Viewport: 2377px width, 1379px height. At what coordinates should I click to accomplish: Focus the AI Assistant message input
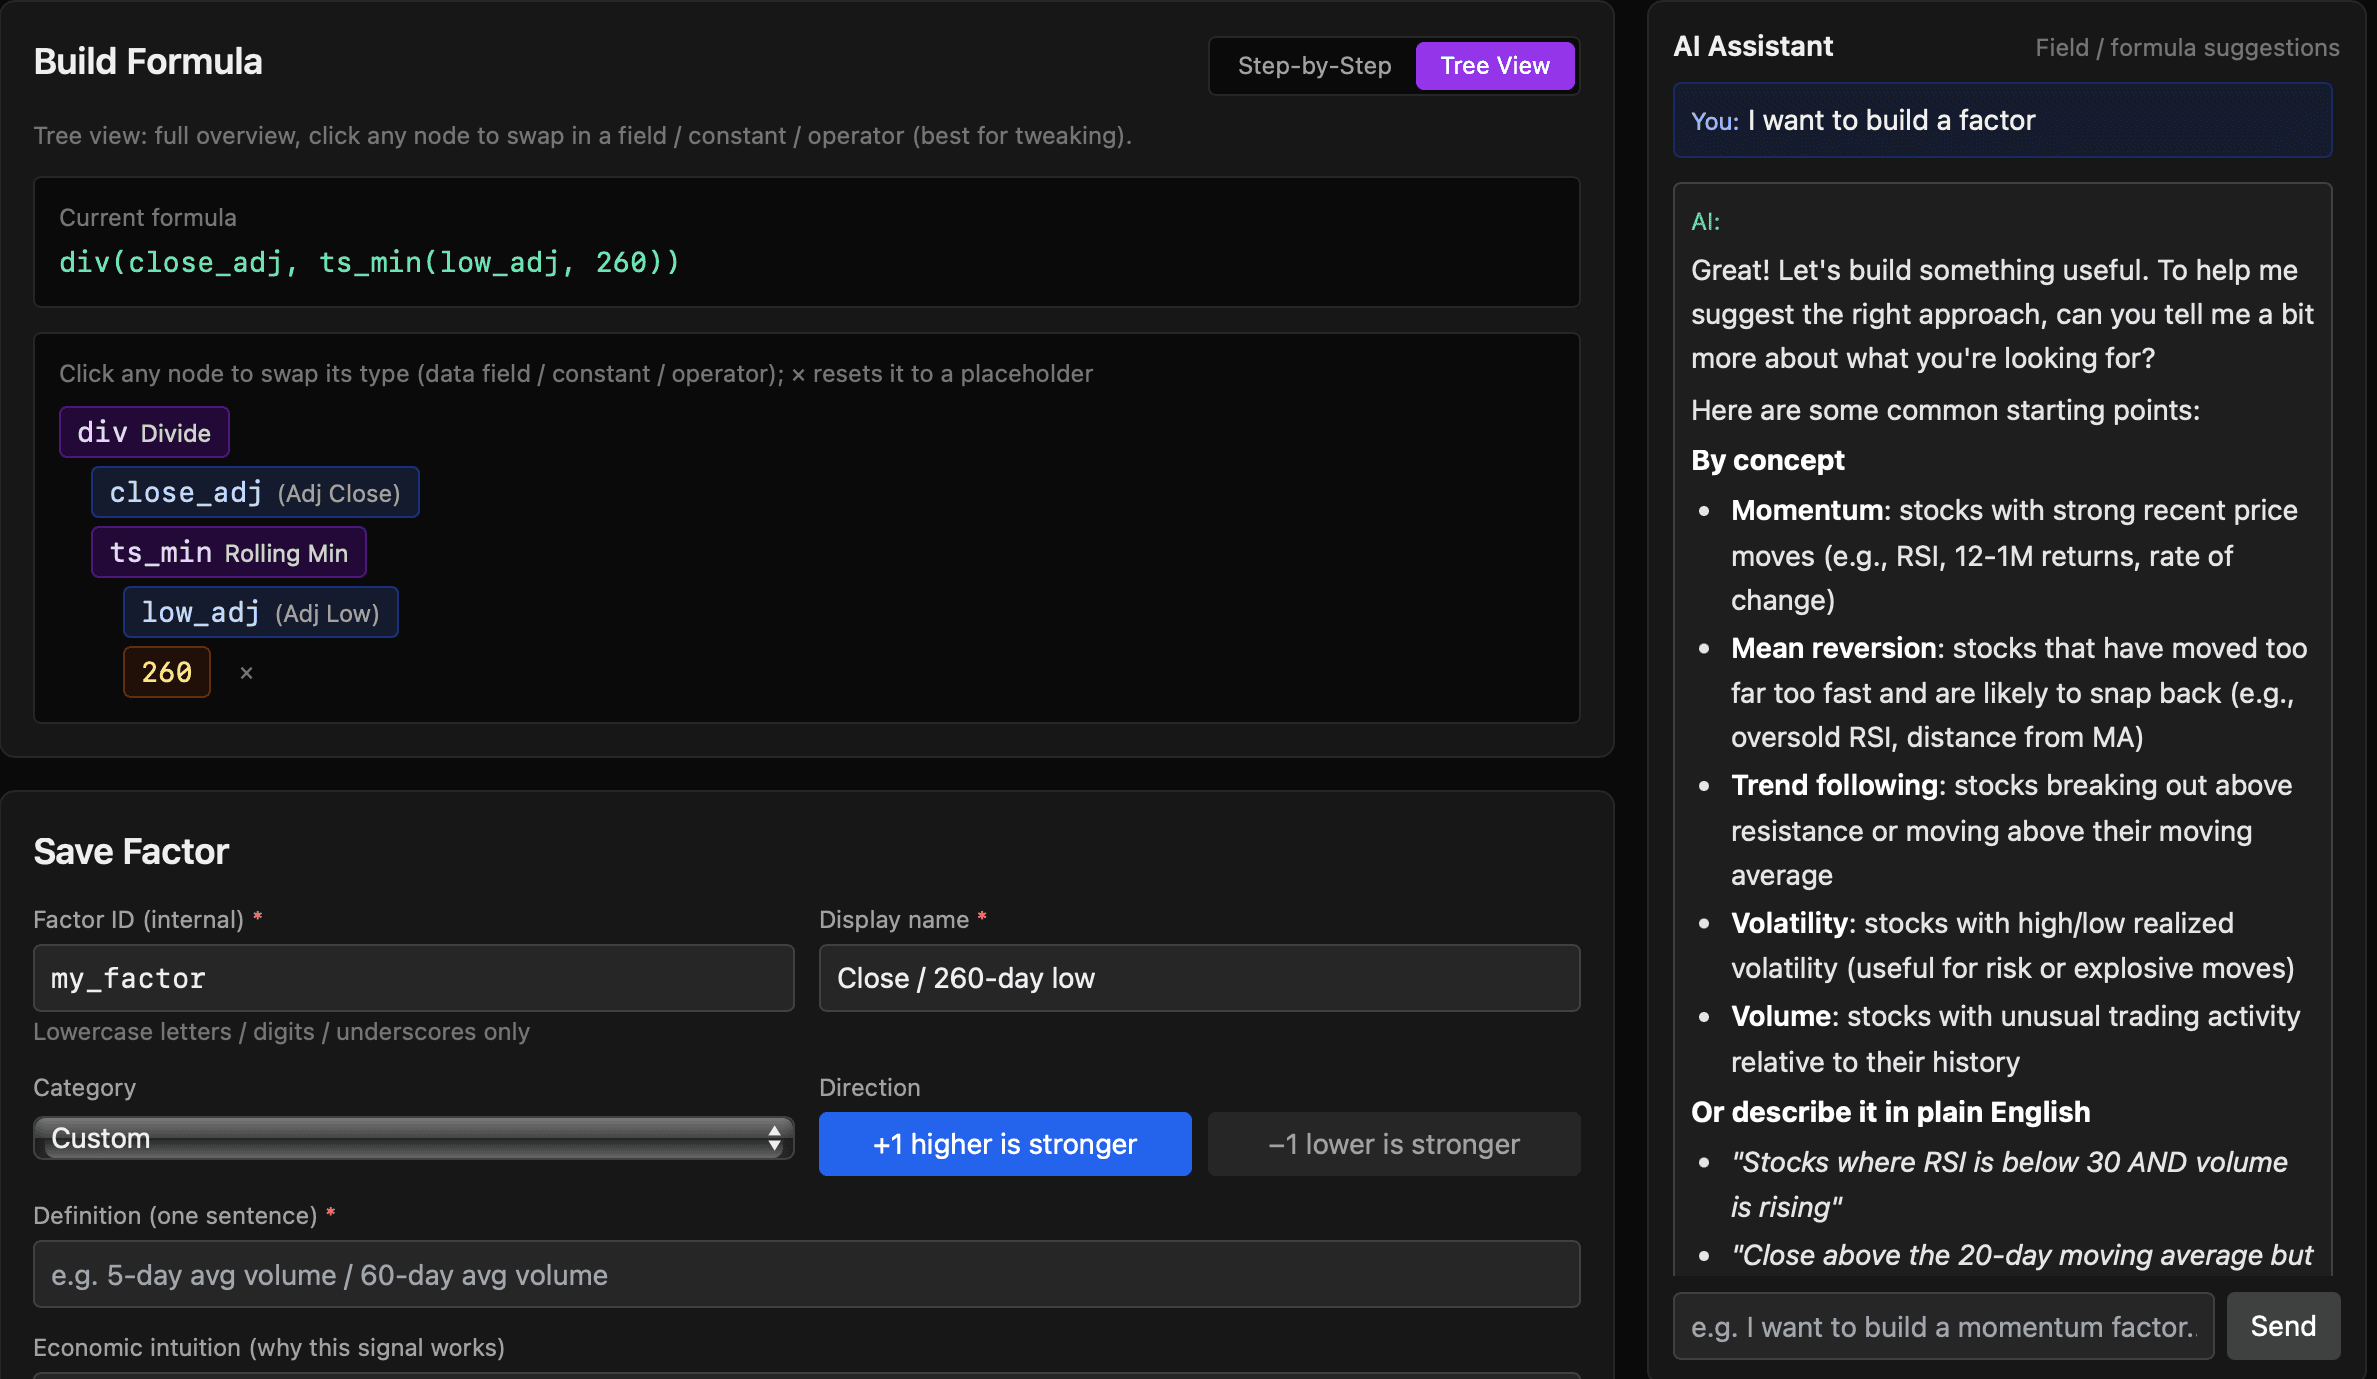(1943, 1326)
